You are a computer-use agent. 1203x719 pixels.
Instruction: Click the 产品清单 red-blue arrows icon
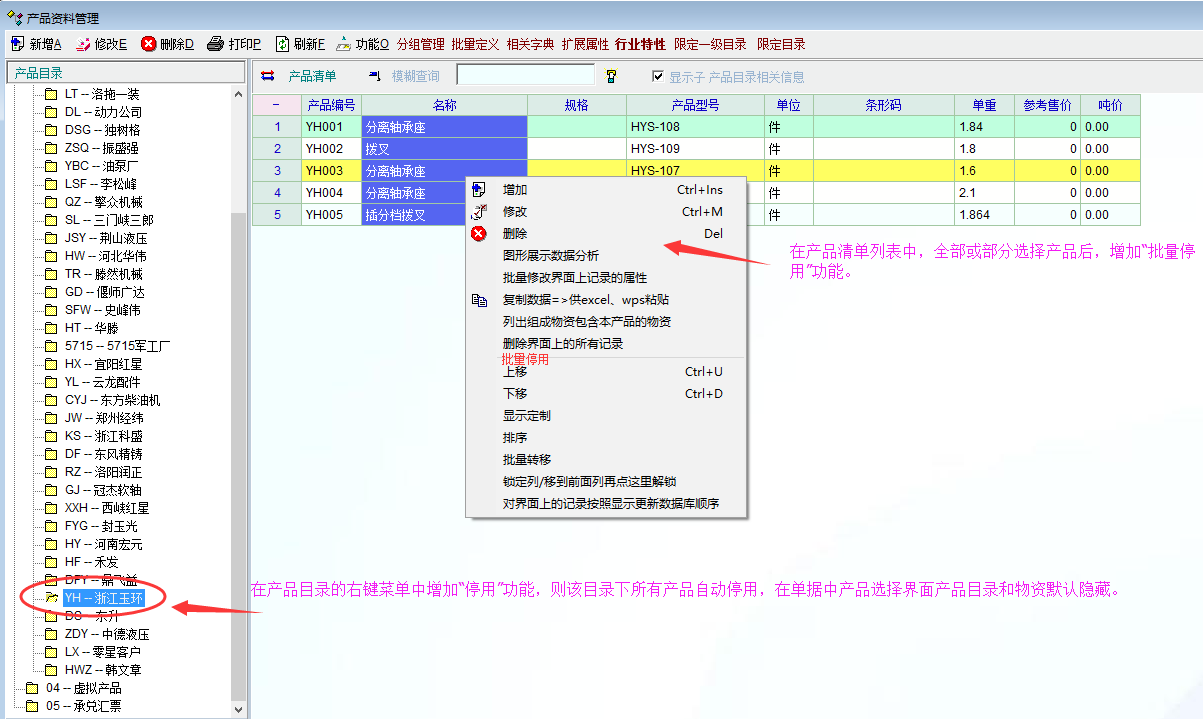(x=268, y=76)
